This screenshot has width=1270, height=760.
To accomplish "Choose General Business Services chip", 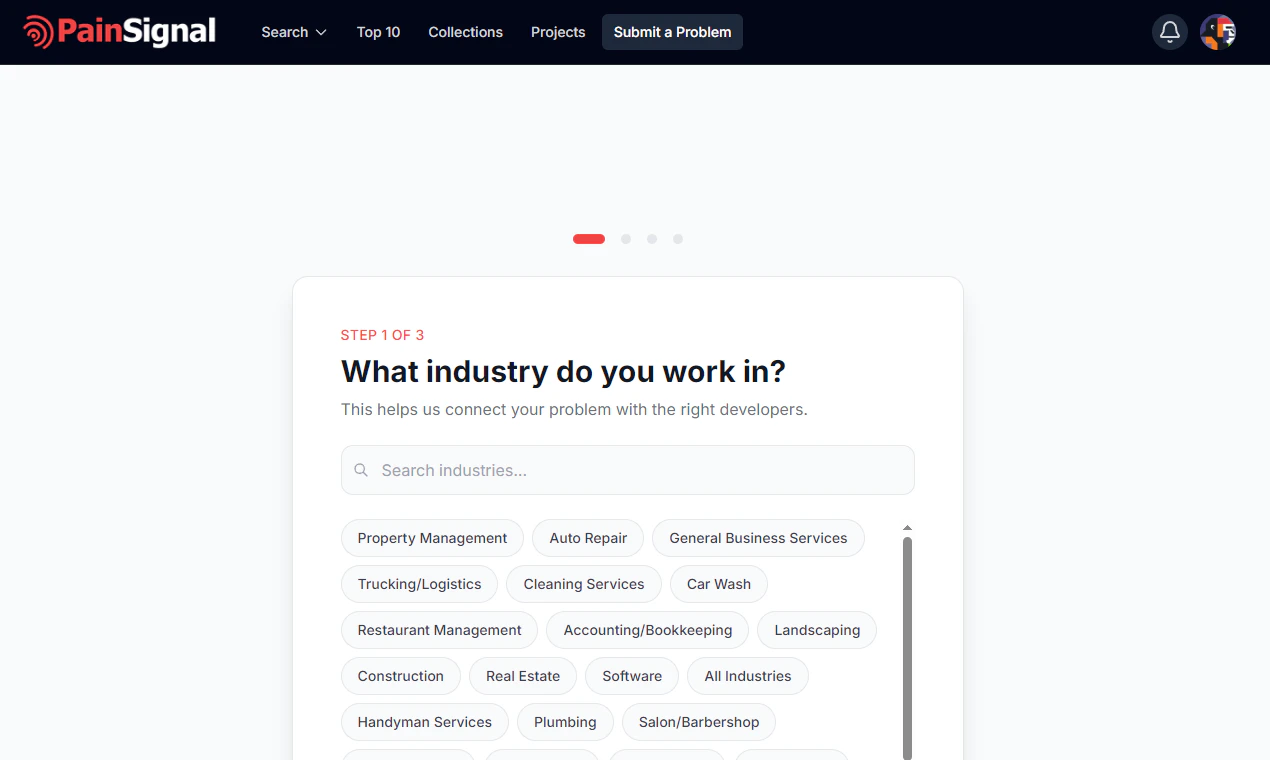I will (x=758, y=538).
